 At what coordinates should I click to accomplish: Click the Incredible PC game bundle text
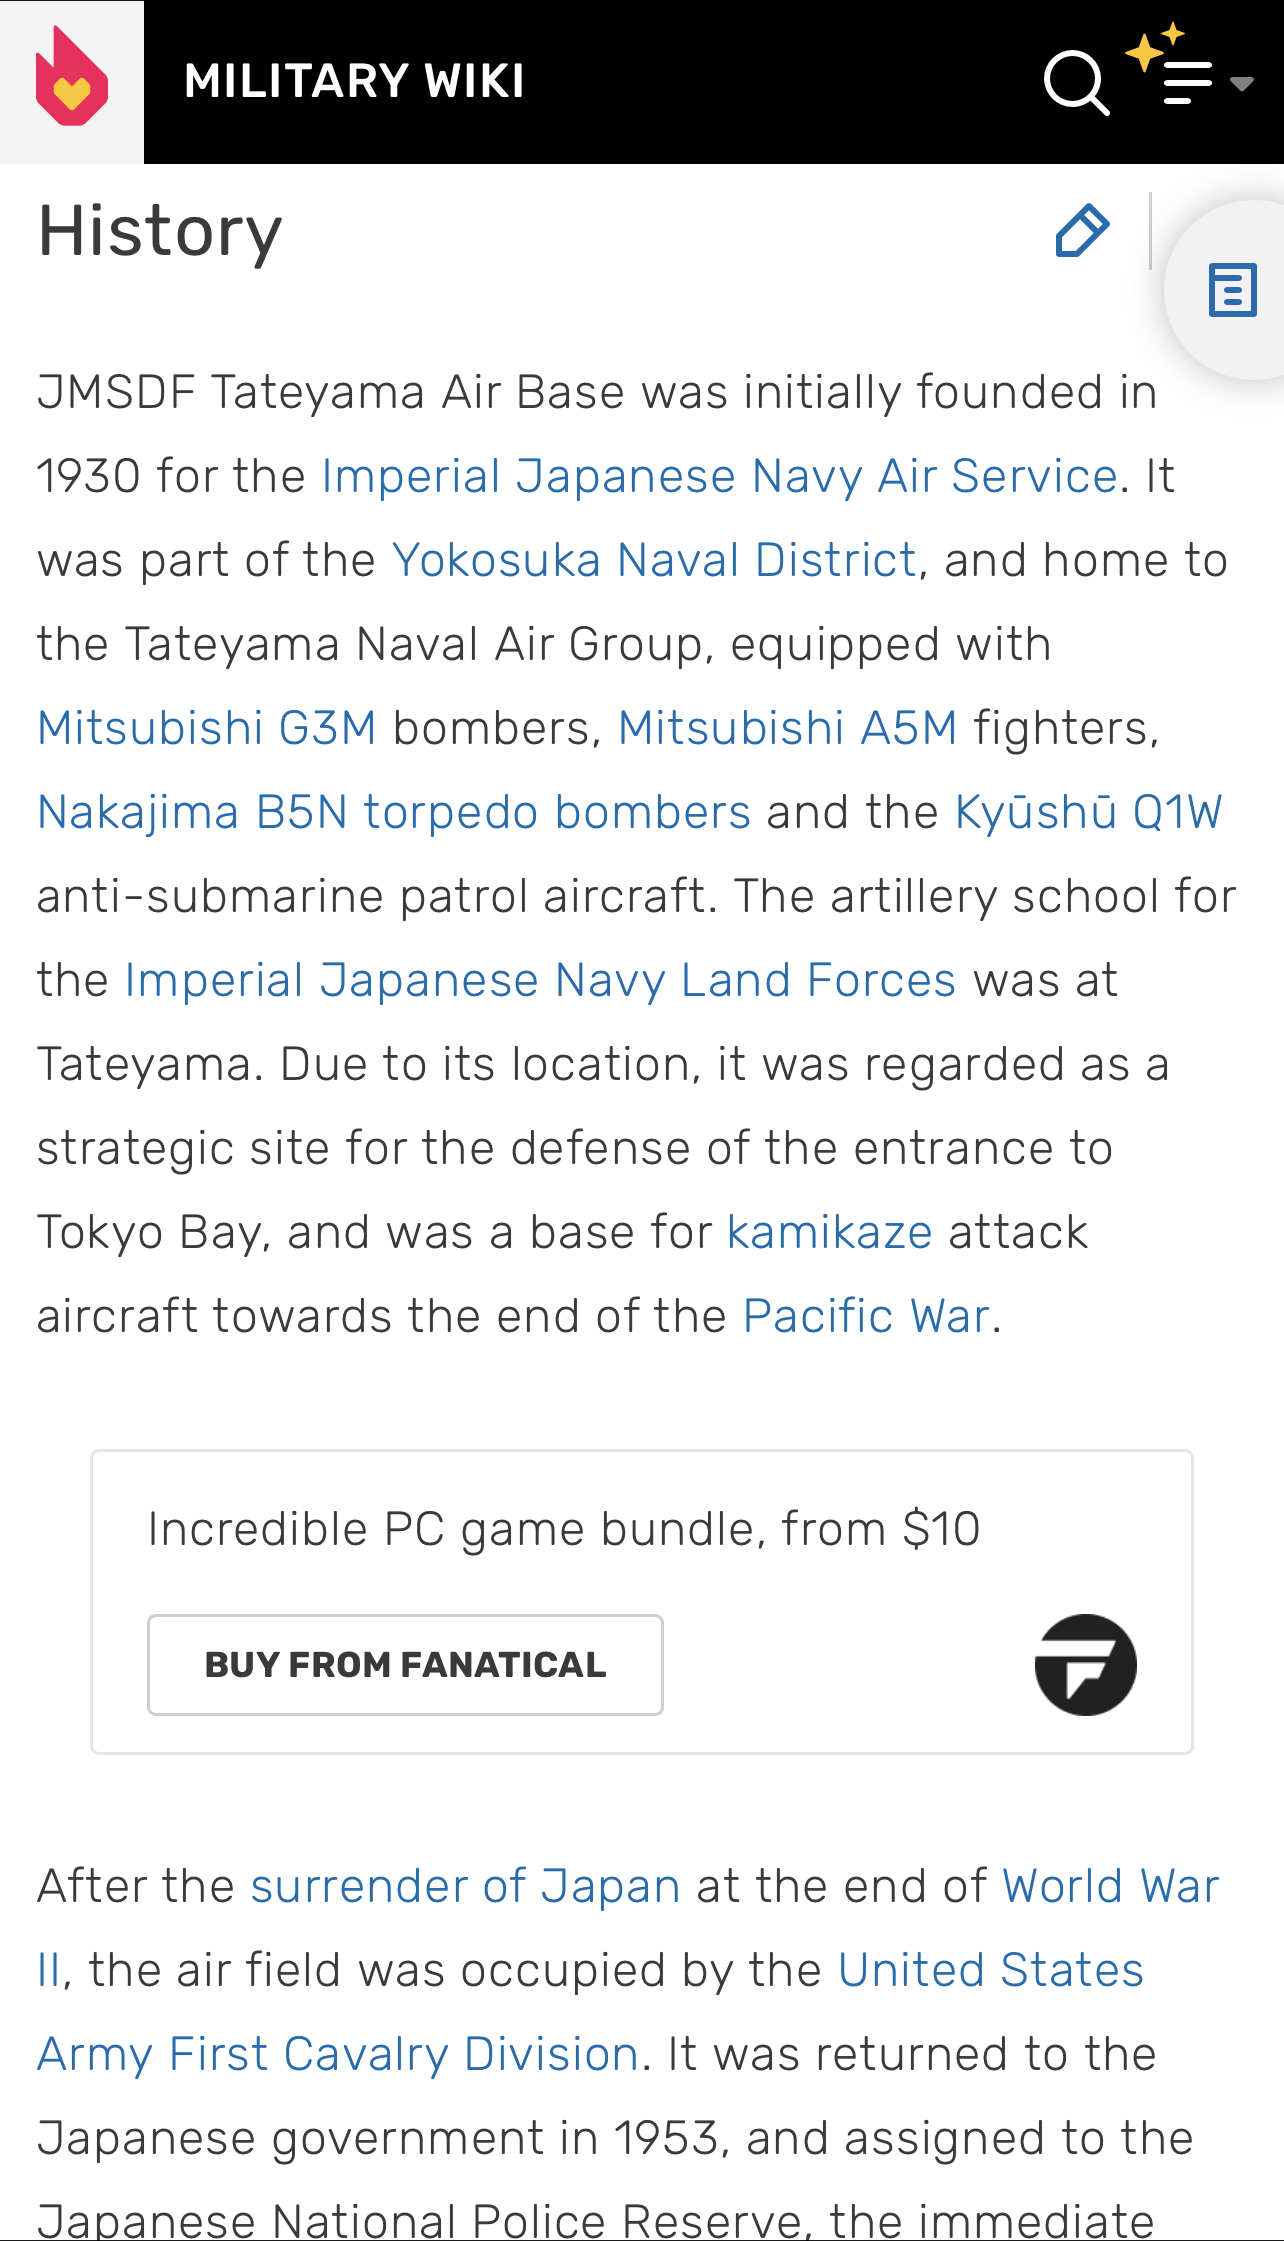pyautogui.click(x=563, y=1529)
